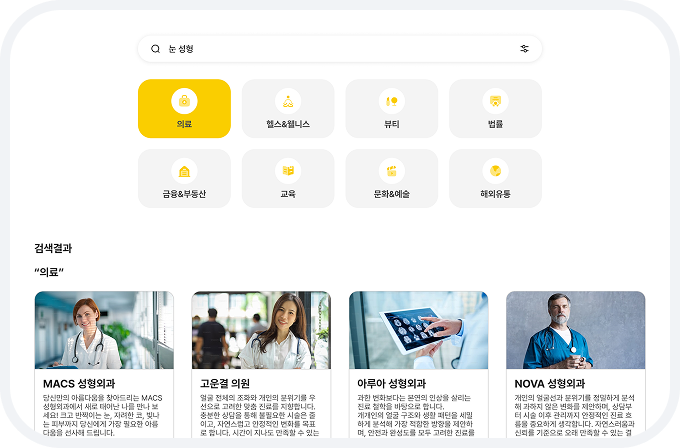
Task: Click the medical bag icon in 의료
Action: 184,101
